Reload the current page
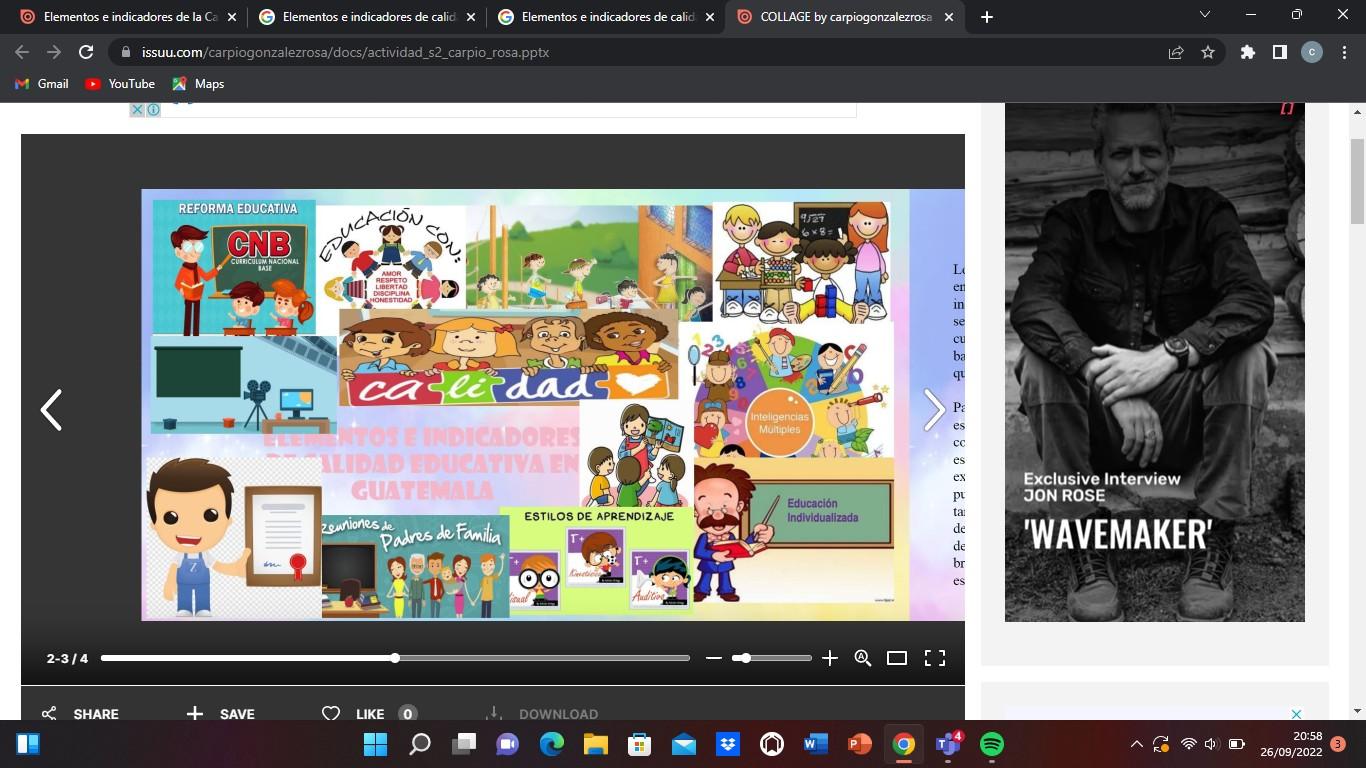Screen dimensions: 1366x768 coord(86,53)
